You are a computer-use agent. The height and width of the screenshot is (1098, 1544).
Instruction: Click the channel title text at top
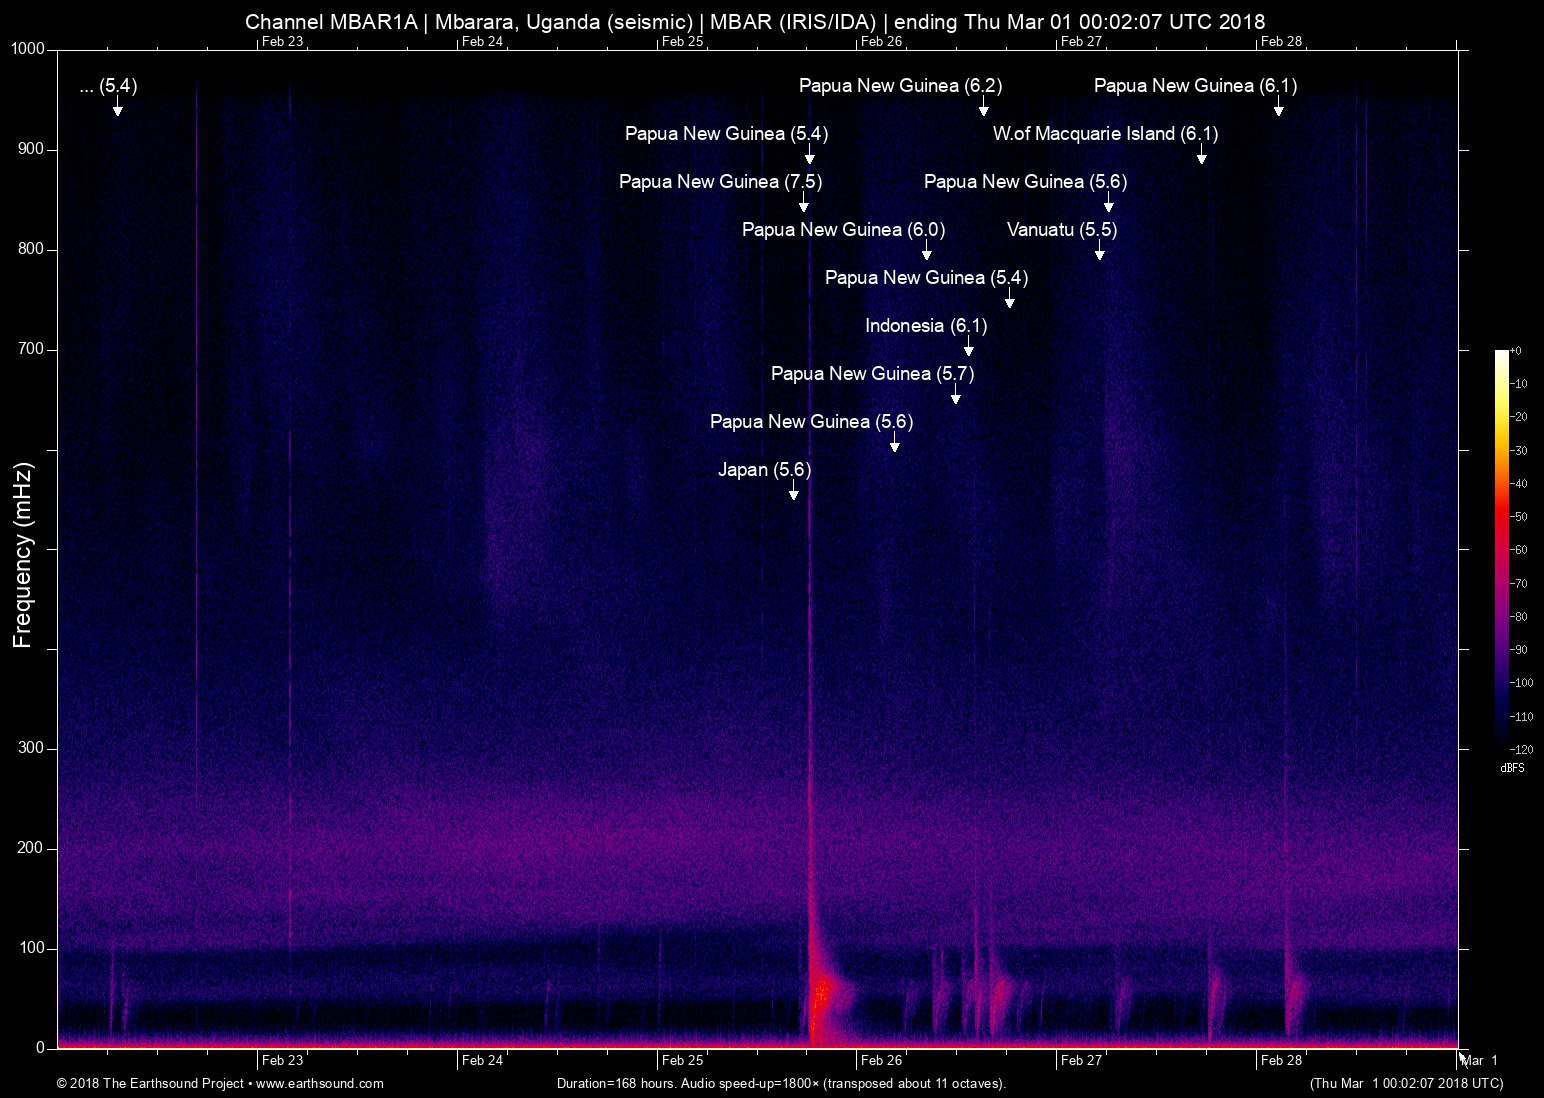click(755, 21)
